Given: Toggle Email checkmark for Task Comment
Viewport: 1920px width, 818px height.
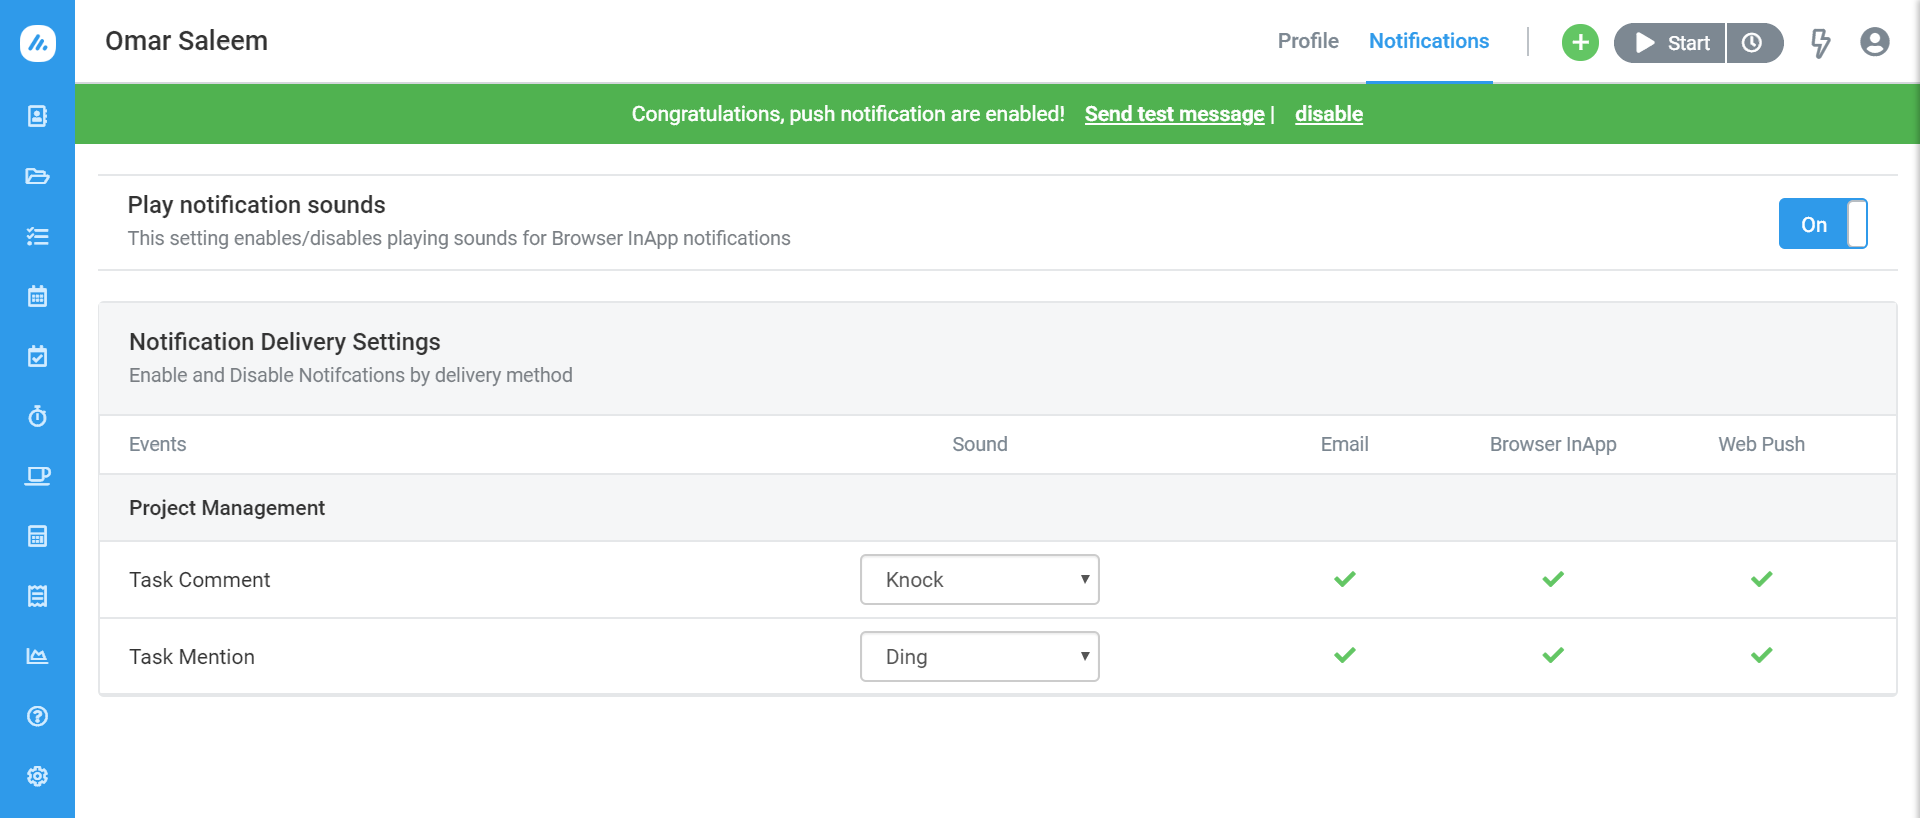Looking at the screenshot, I should click(1345, 579).
